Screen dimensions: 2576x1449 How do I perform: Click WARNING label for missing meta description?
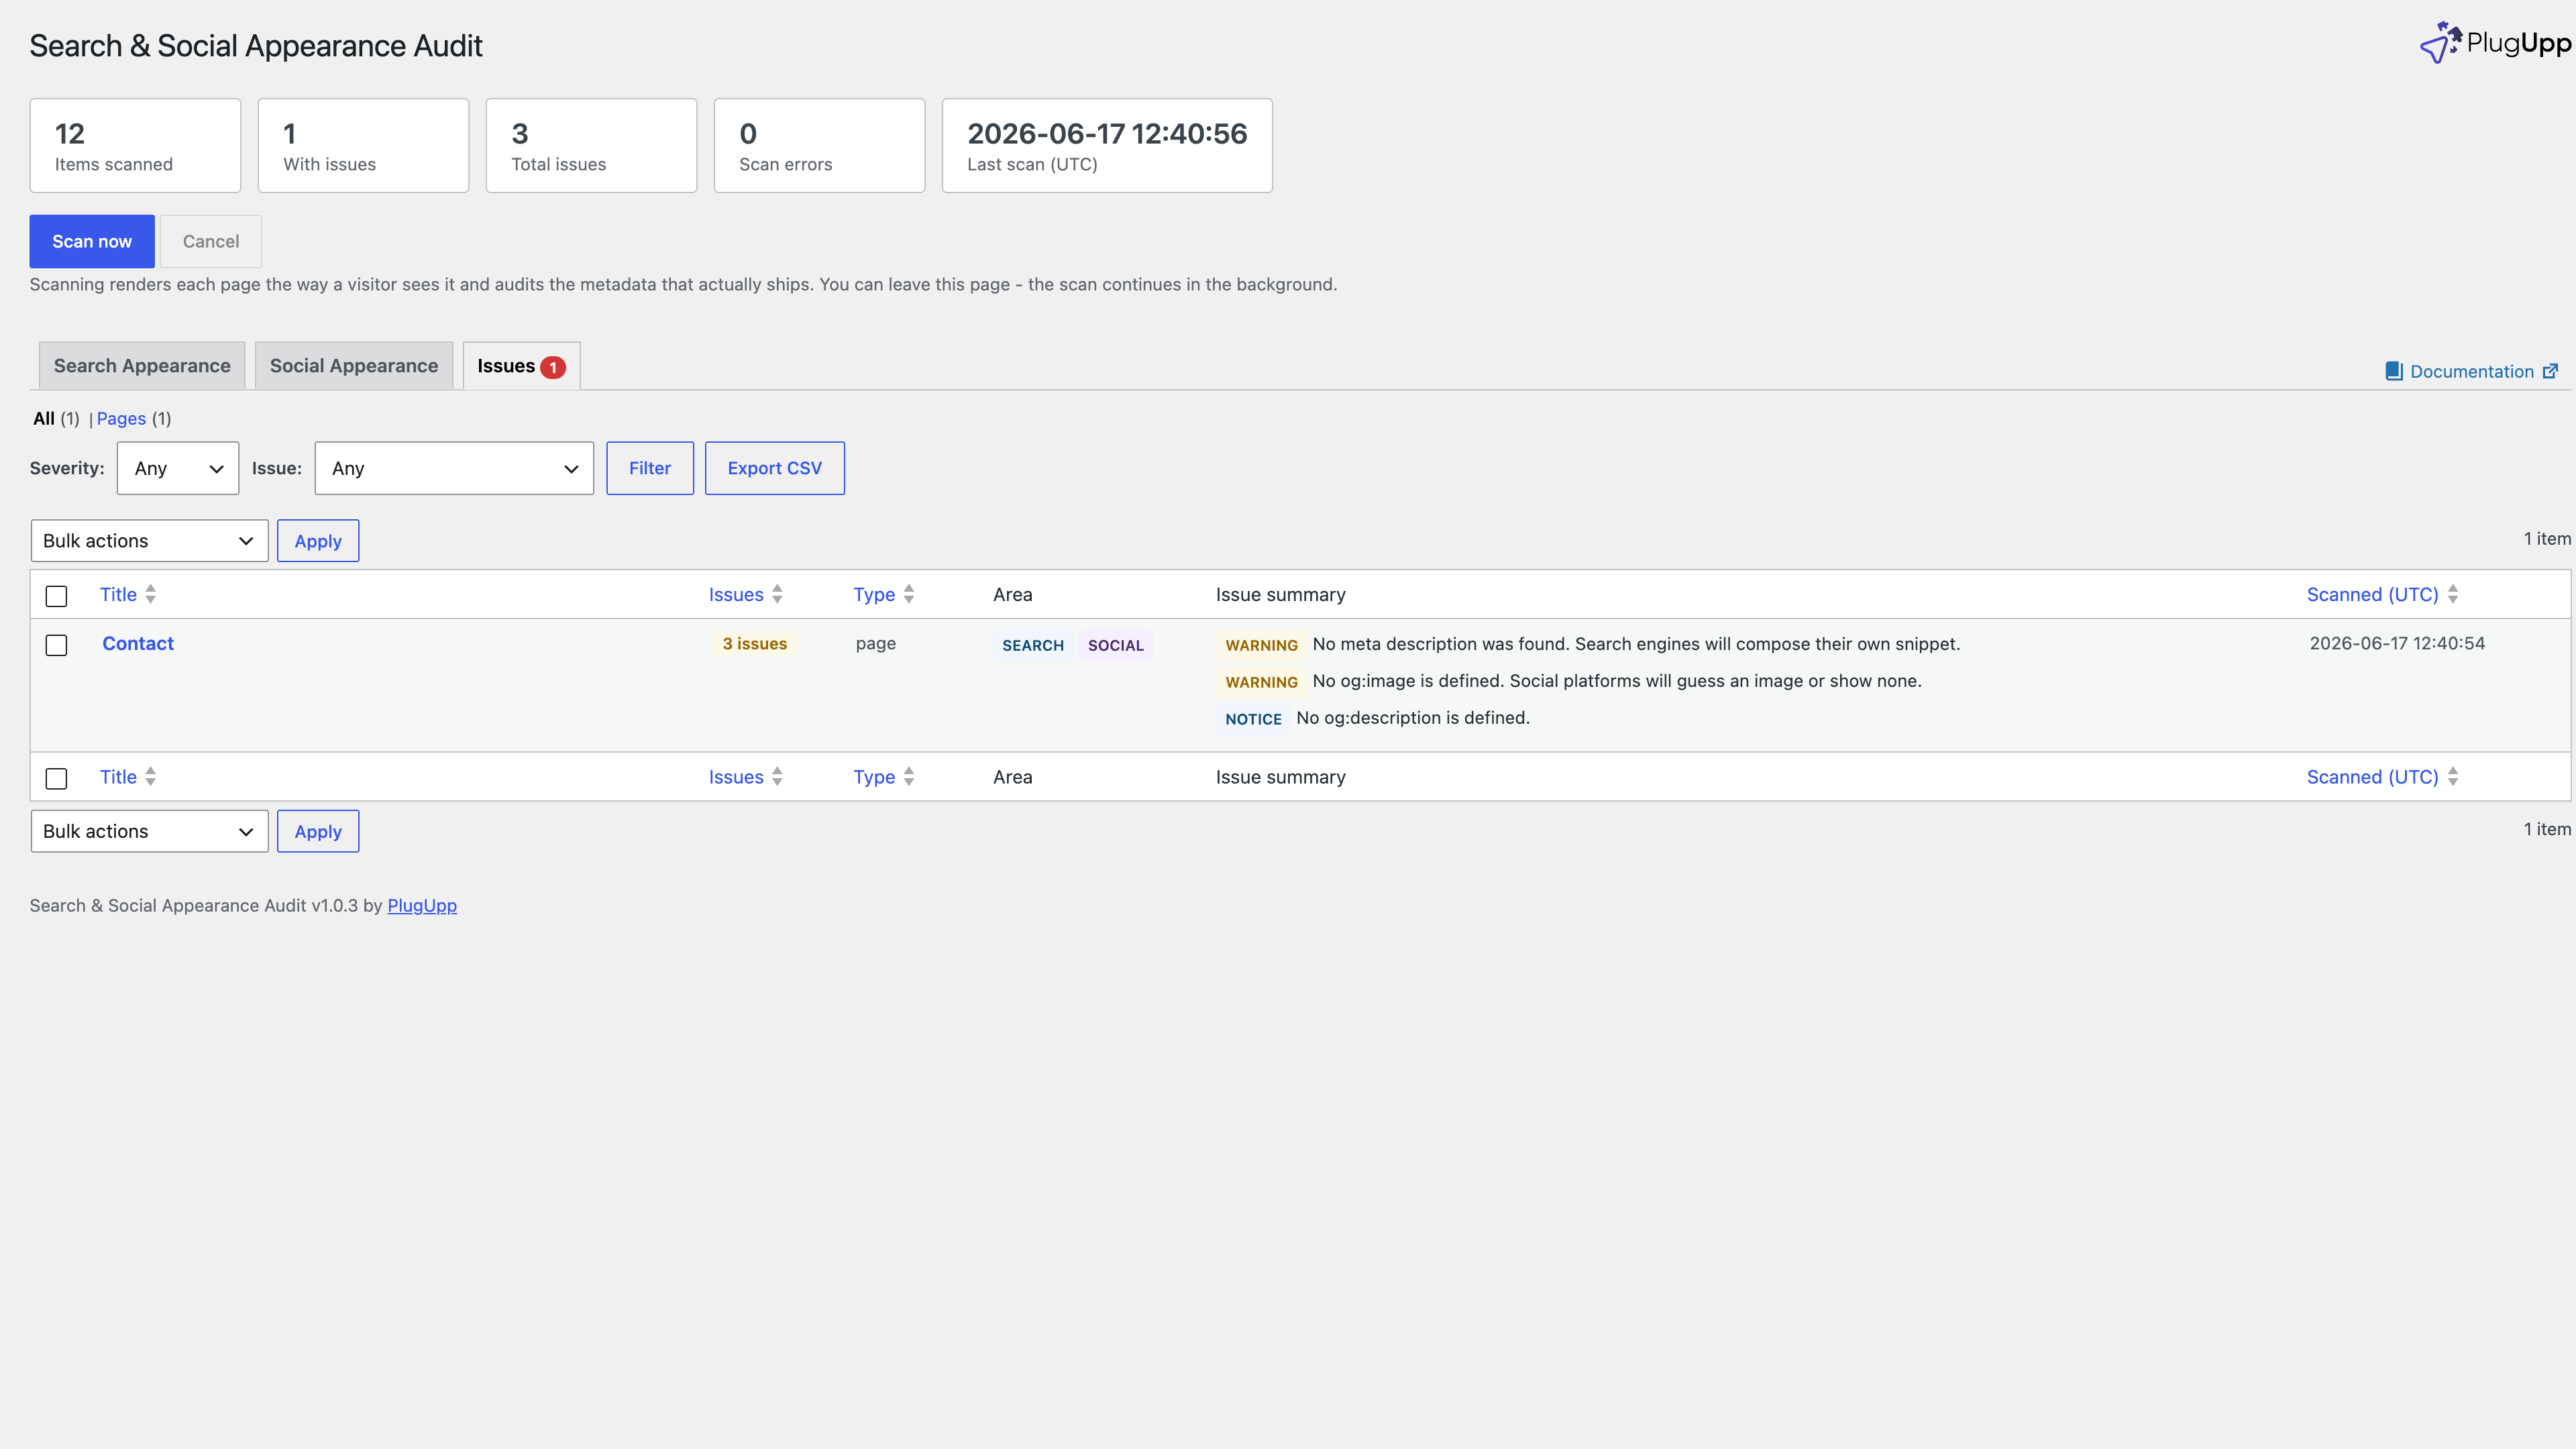tap(1261, 645)
